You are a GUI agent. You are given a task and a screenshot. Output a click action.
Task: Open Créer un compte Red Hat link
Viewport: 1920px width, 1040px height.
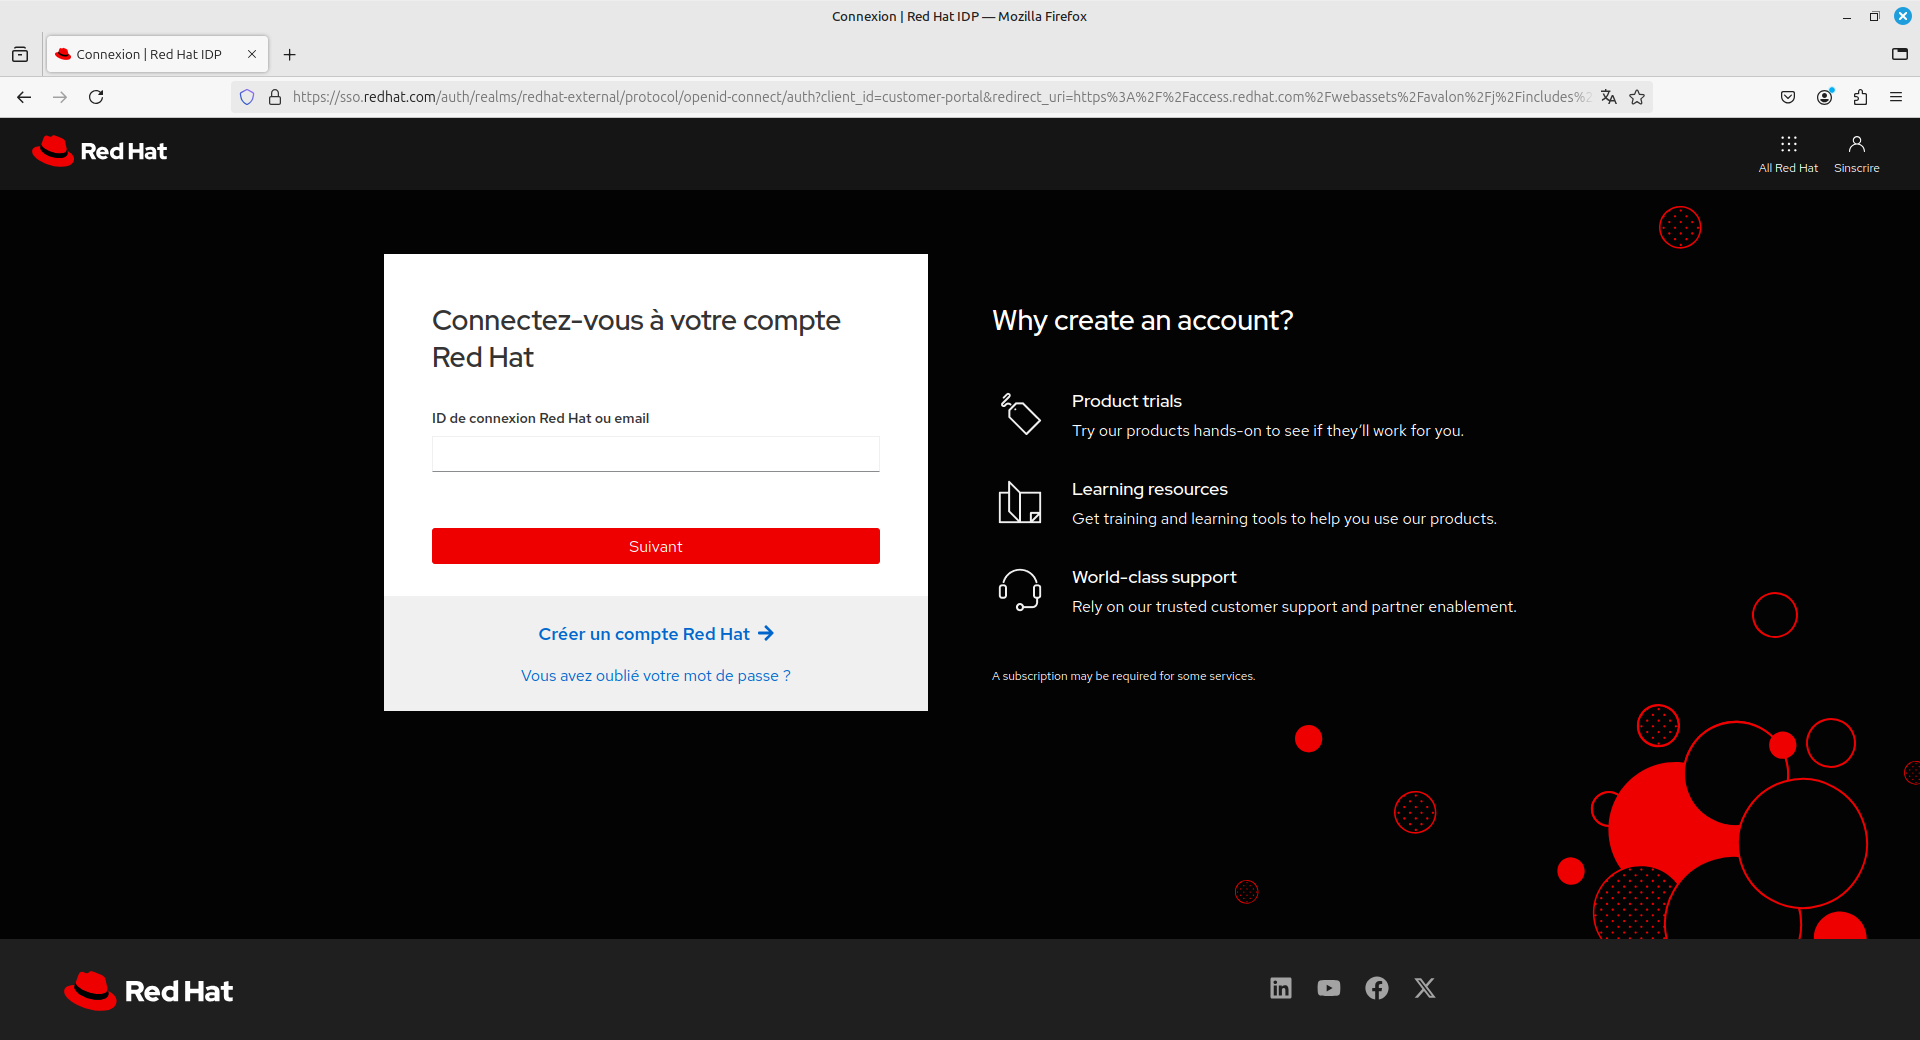[x=656, y=634]
